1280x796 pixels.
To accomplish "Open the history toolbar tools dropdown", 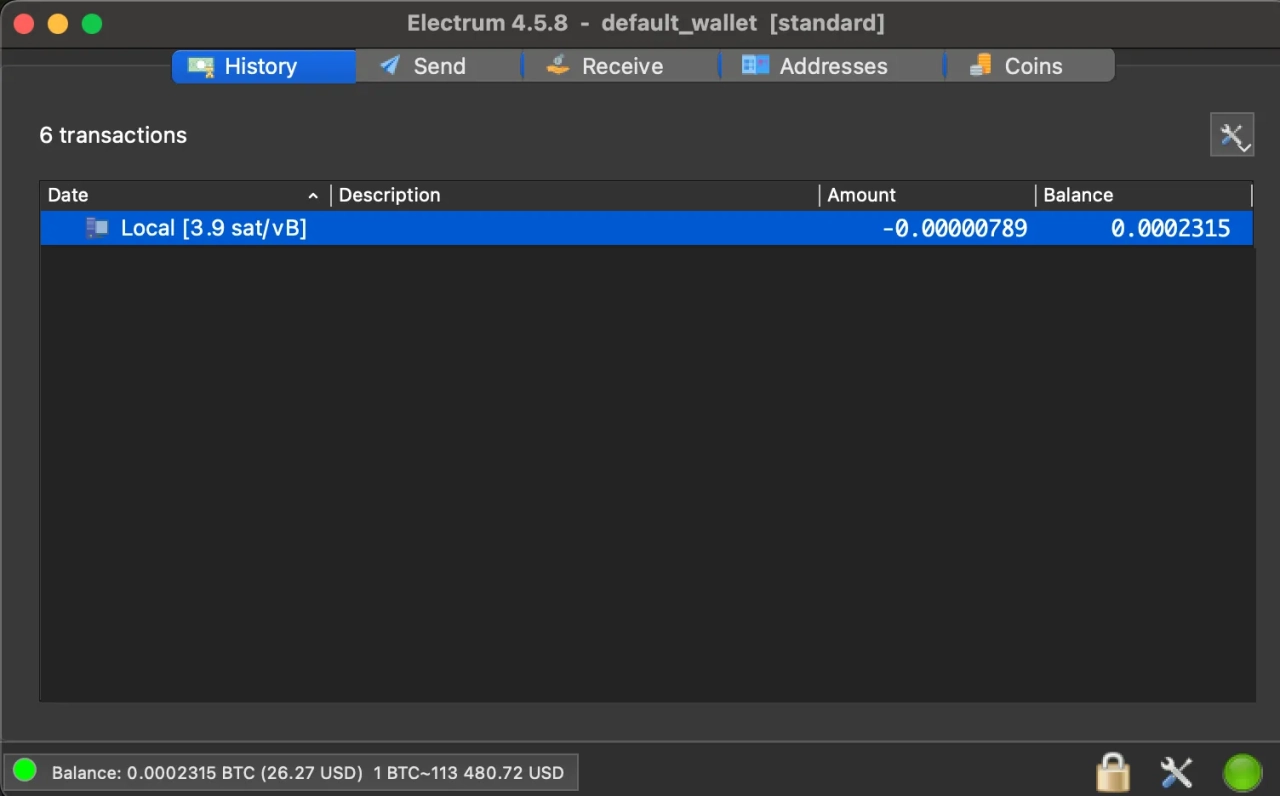I will pyautogui.click(x=1232, y=135).
